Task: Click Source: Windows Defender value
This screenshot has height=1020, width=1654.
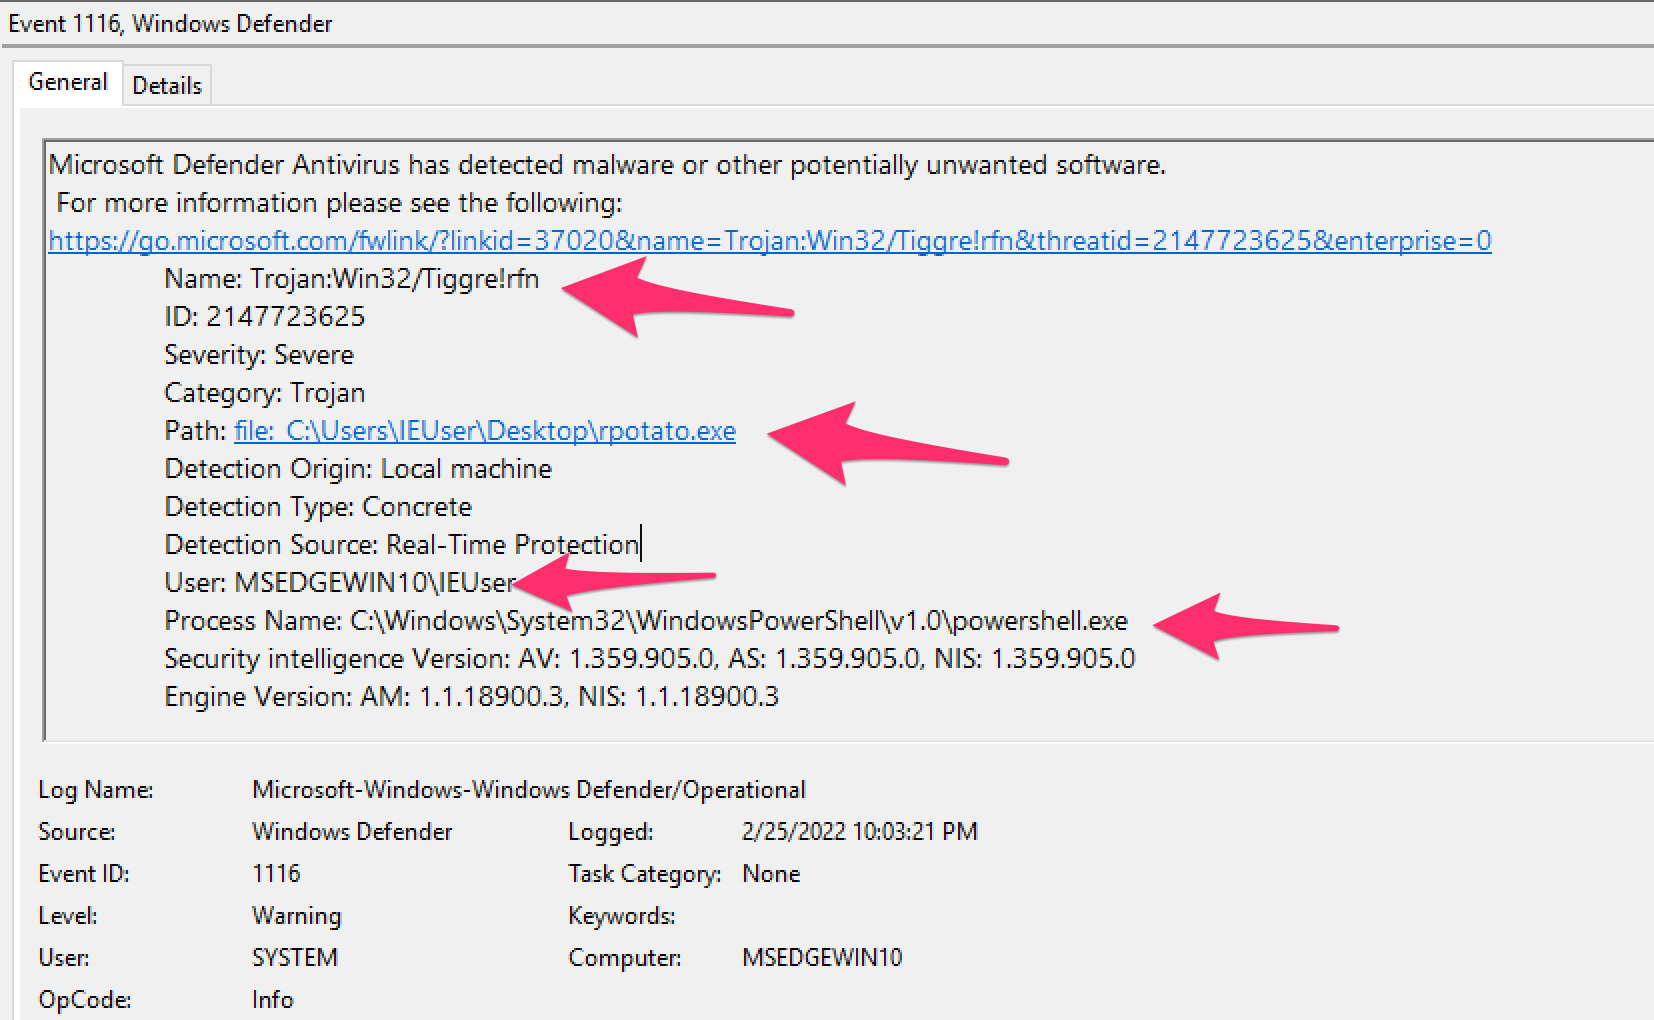Action: [351, 831]
